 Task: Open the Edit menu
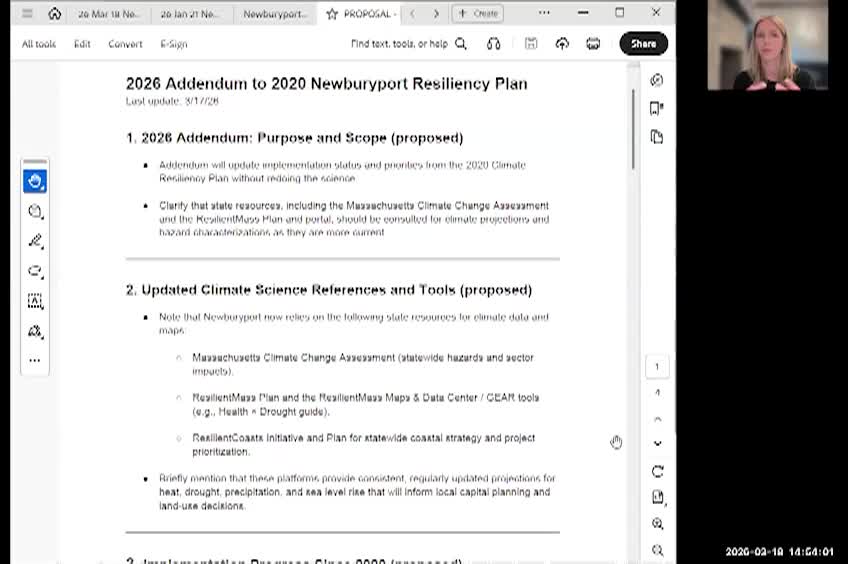pos(82,44)
